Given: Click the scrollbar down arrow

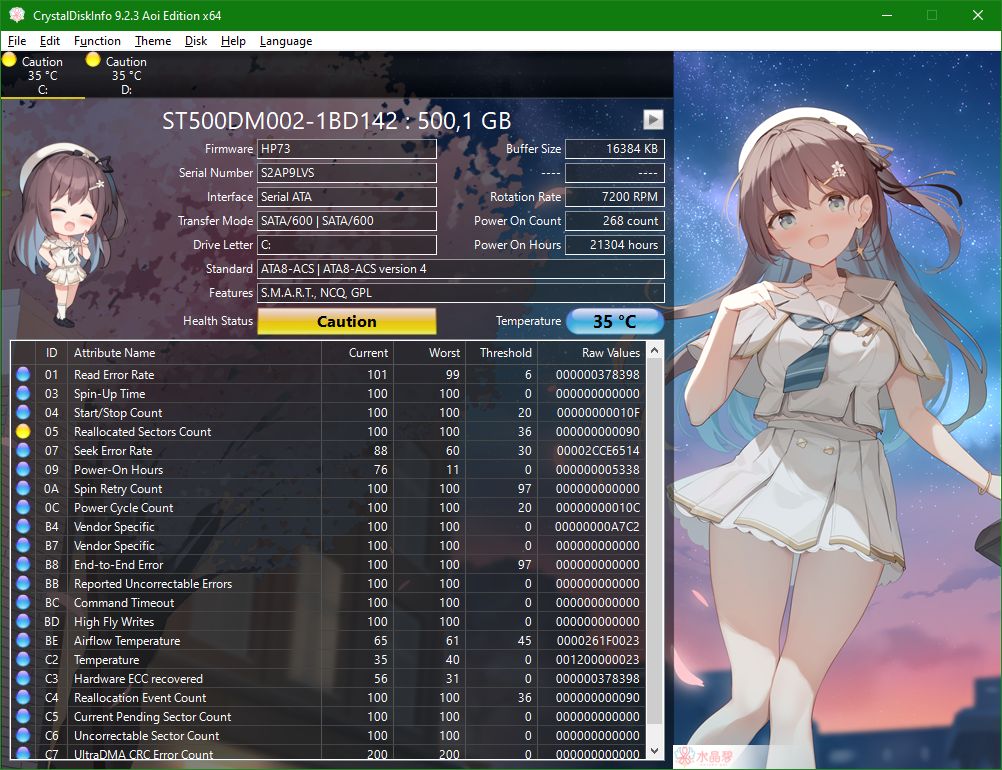Looking at the screenshot, I should tap(654, 751).
